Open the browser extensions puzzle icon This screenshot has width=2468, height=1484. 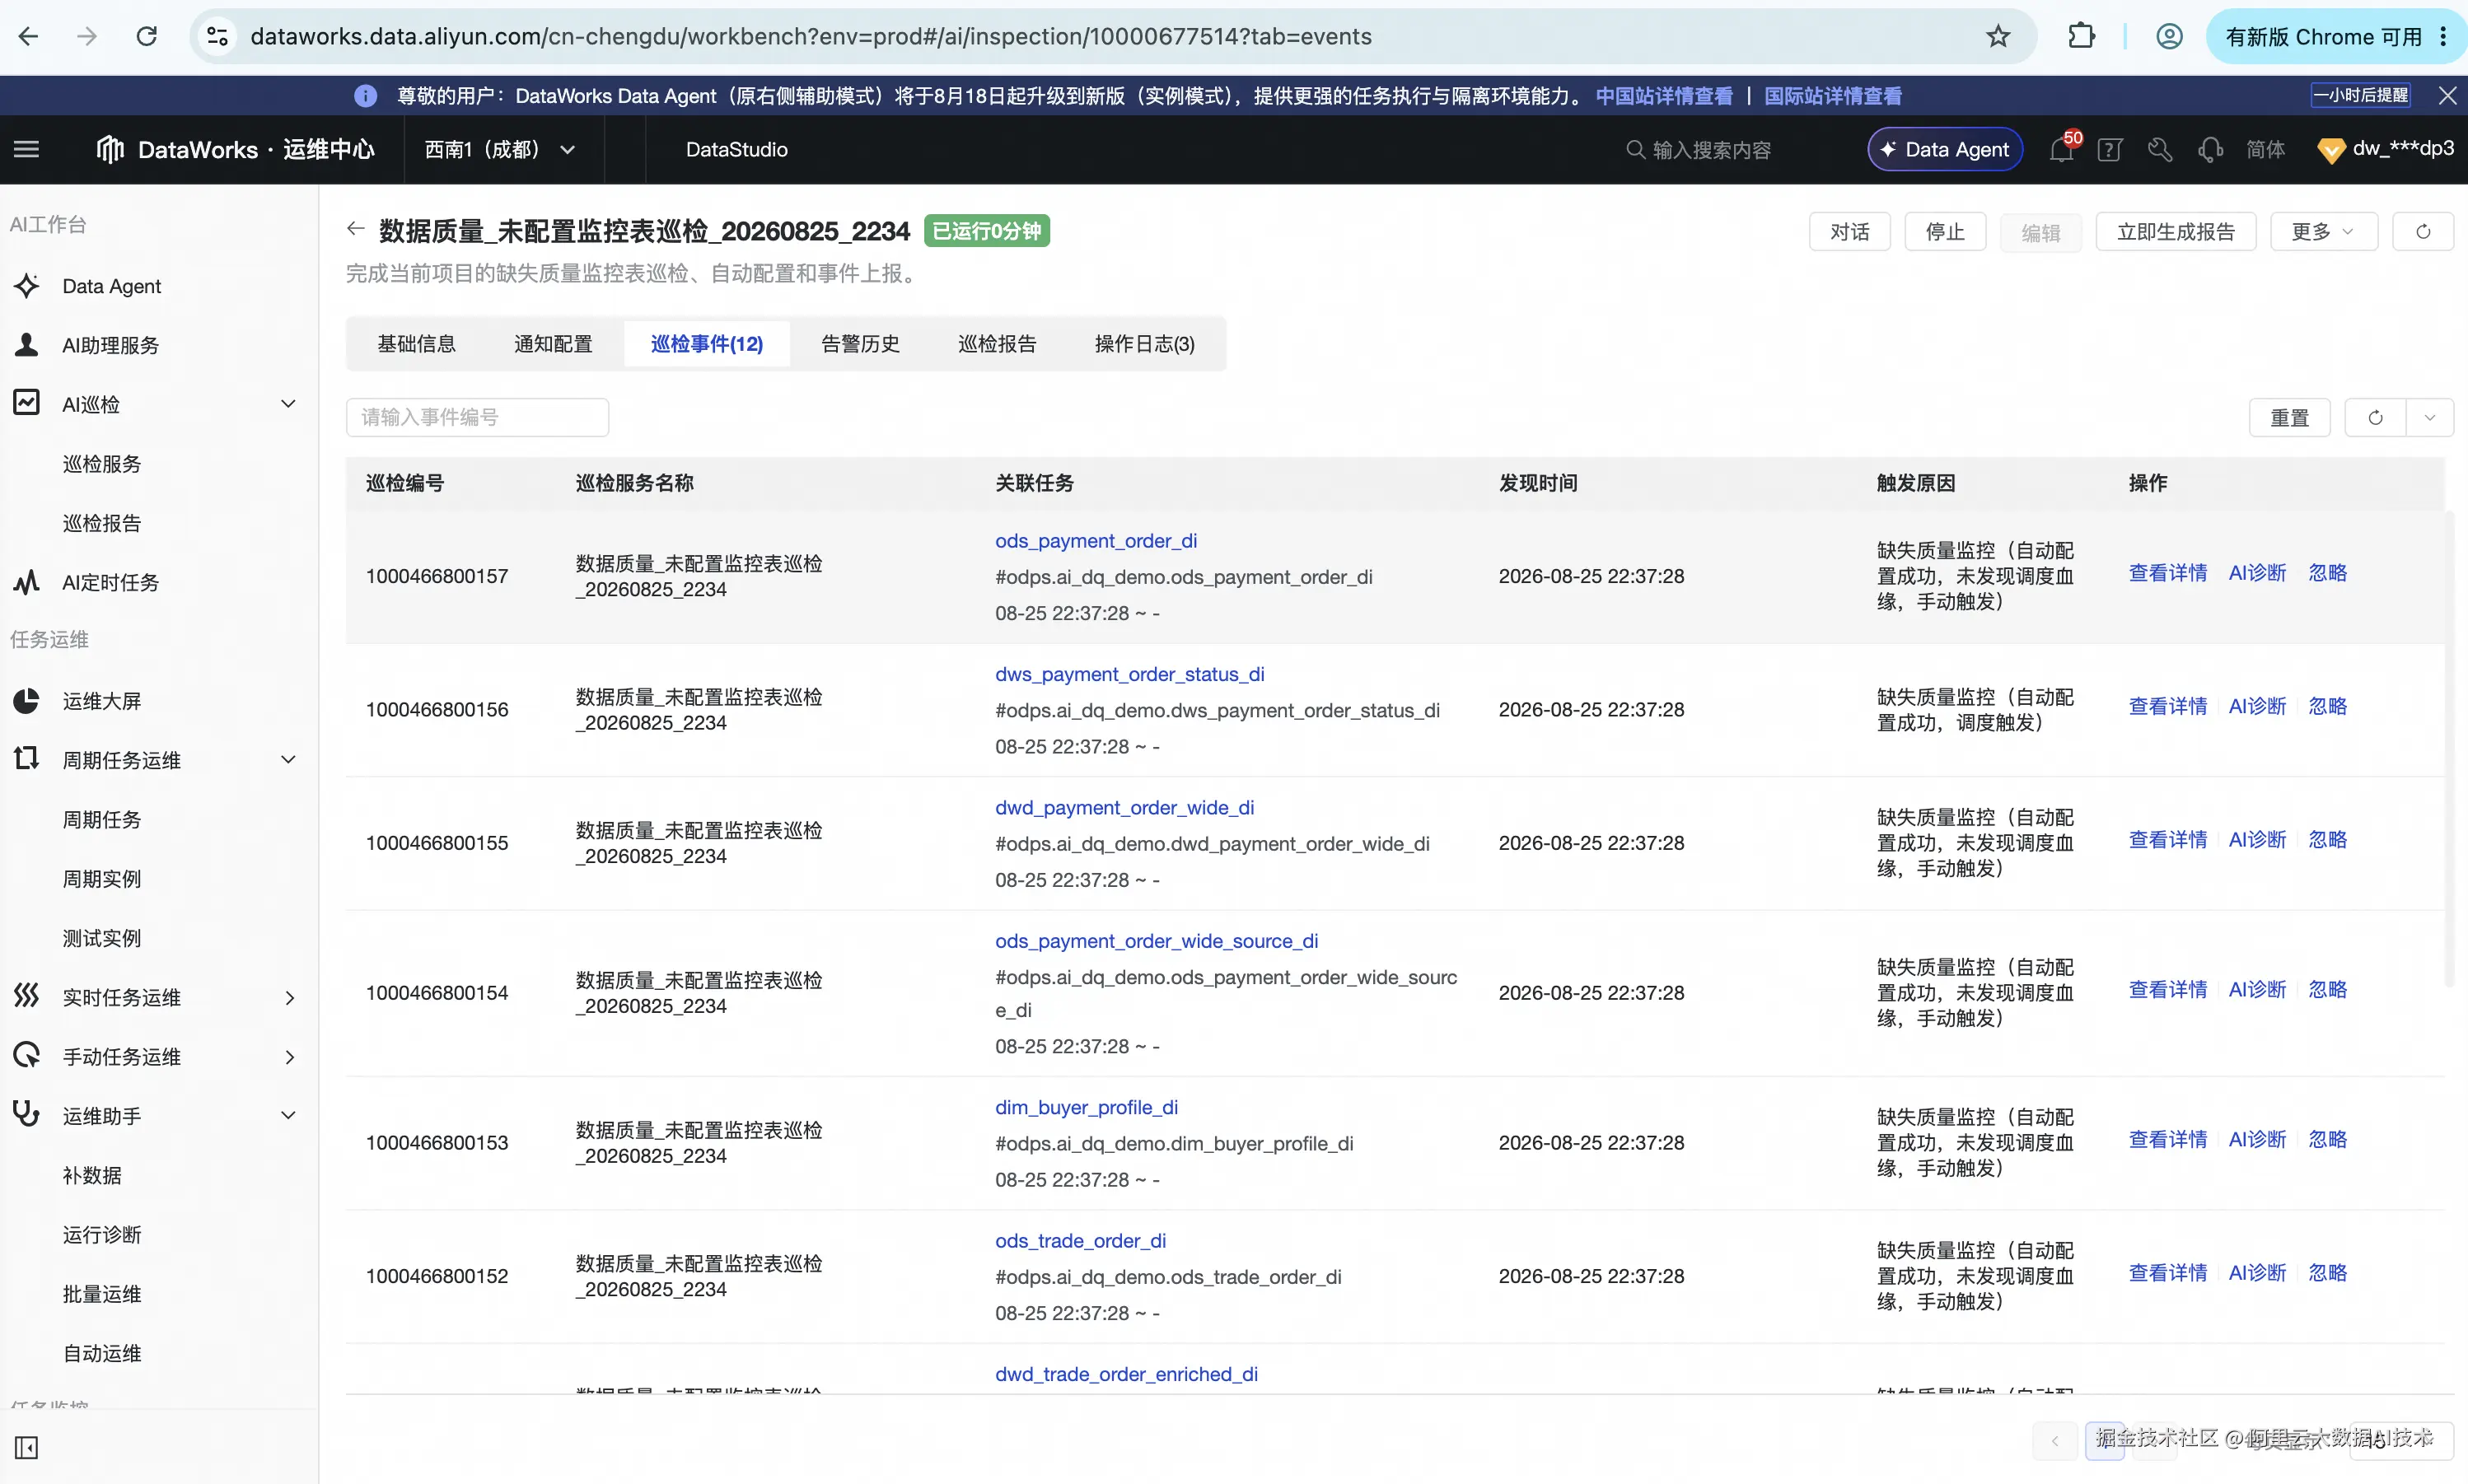[x=2081, y=37]
